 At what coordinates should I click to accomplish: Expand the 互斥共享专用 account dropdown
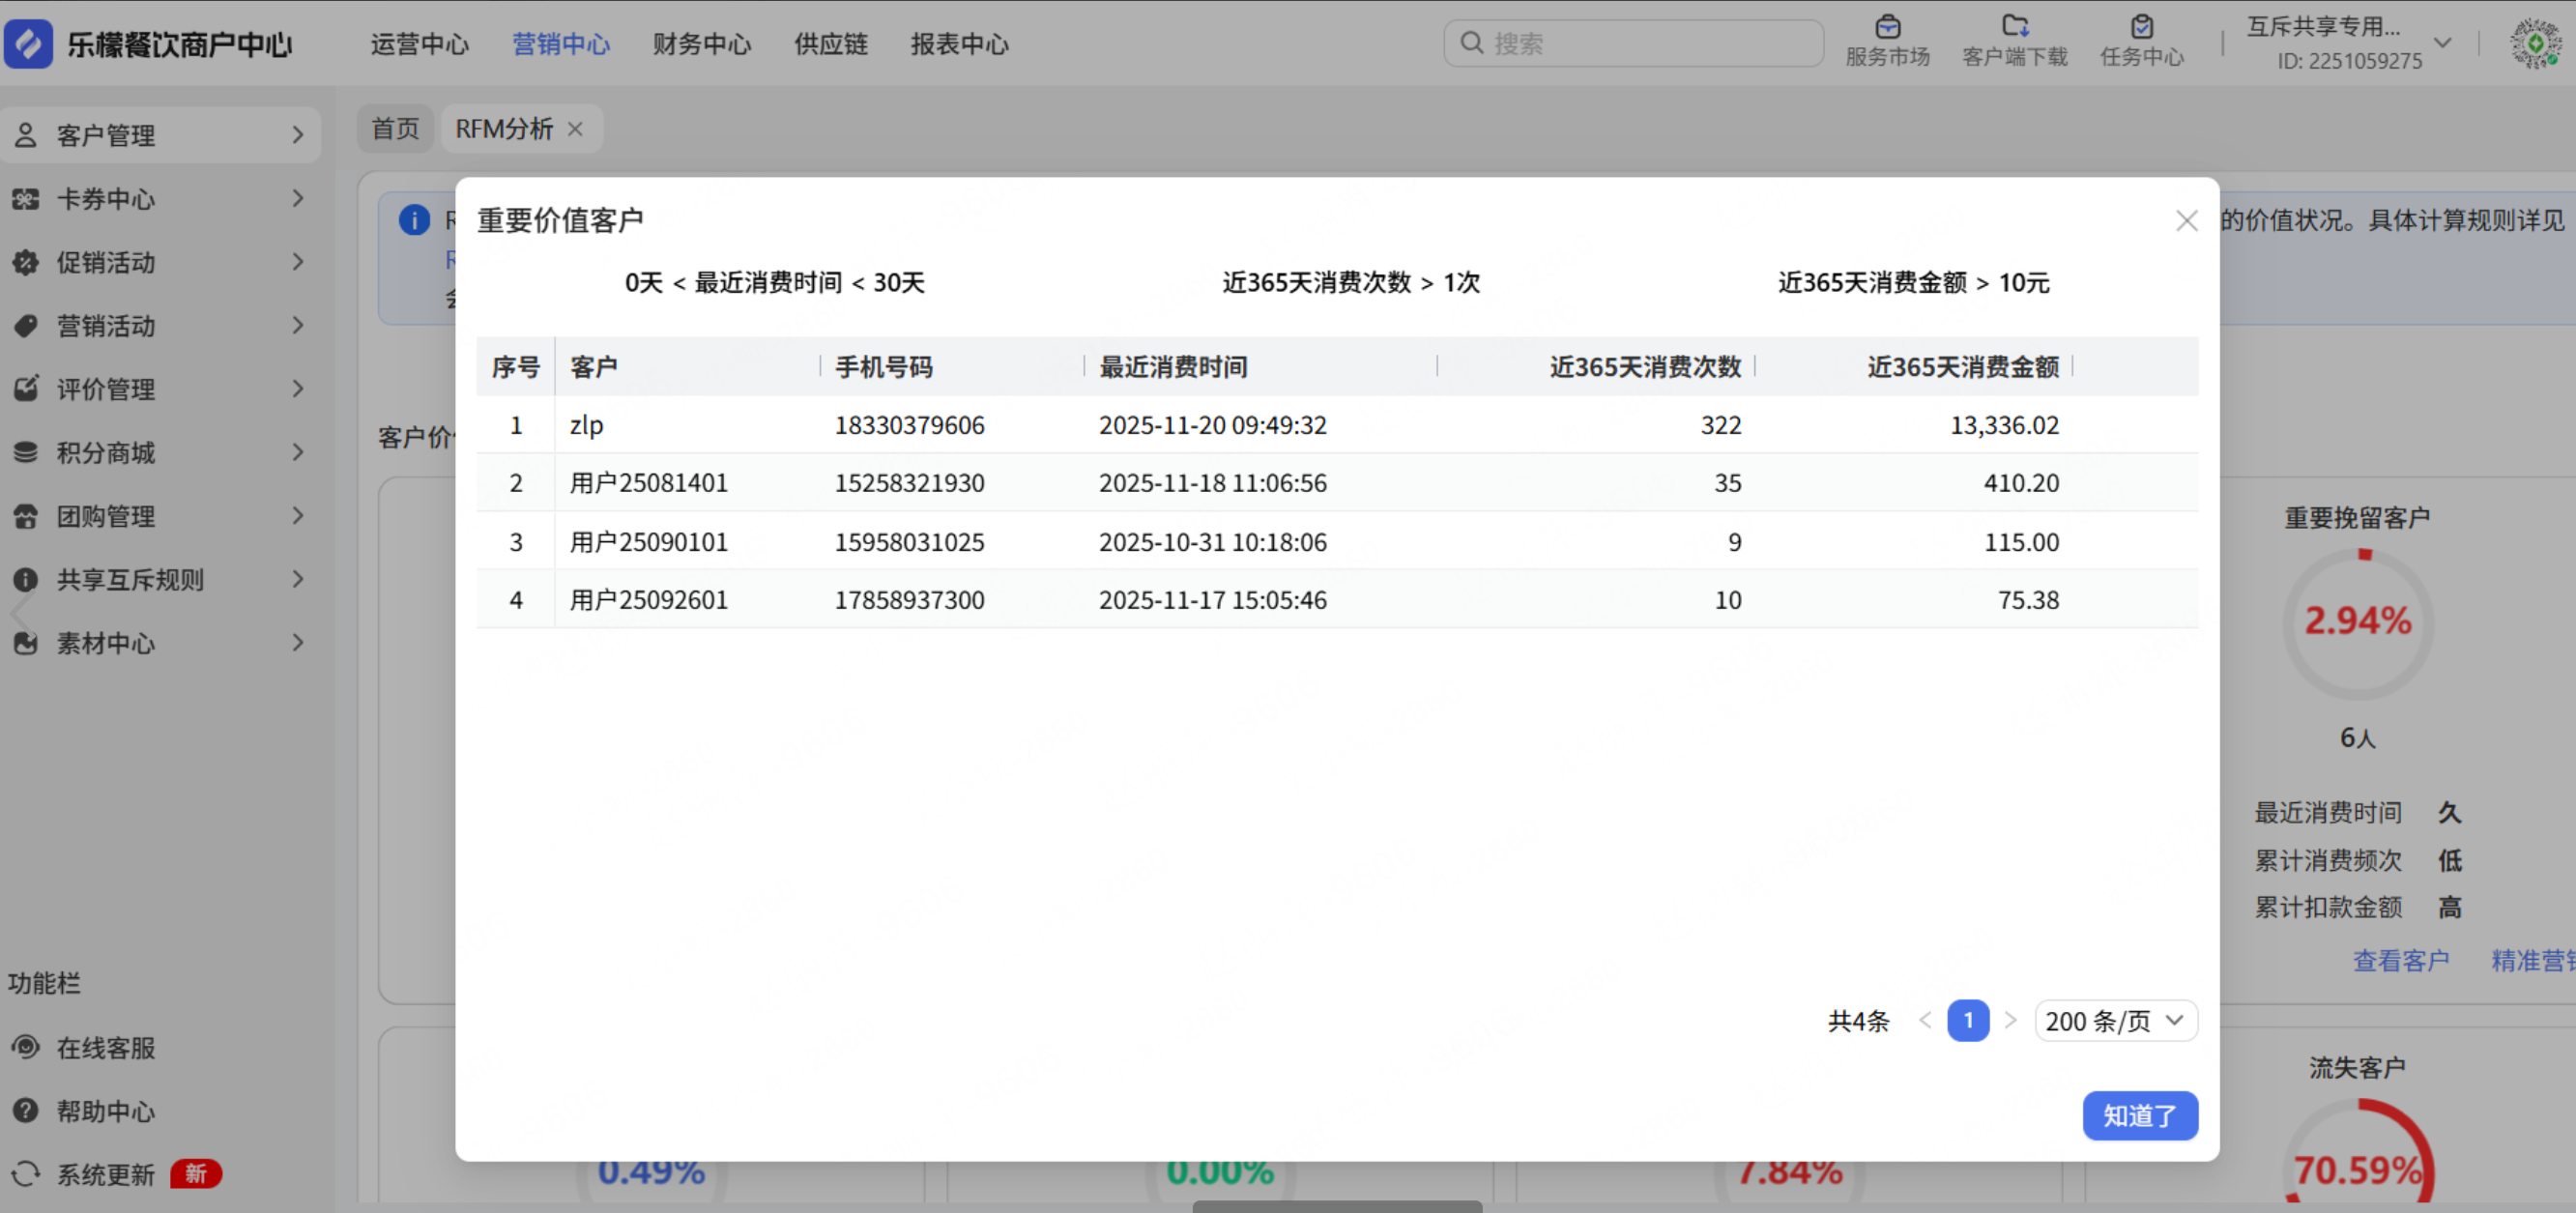2442,43
